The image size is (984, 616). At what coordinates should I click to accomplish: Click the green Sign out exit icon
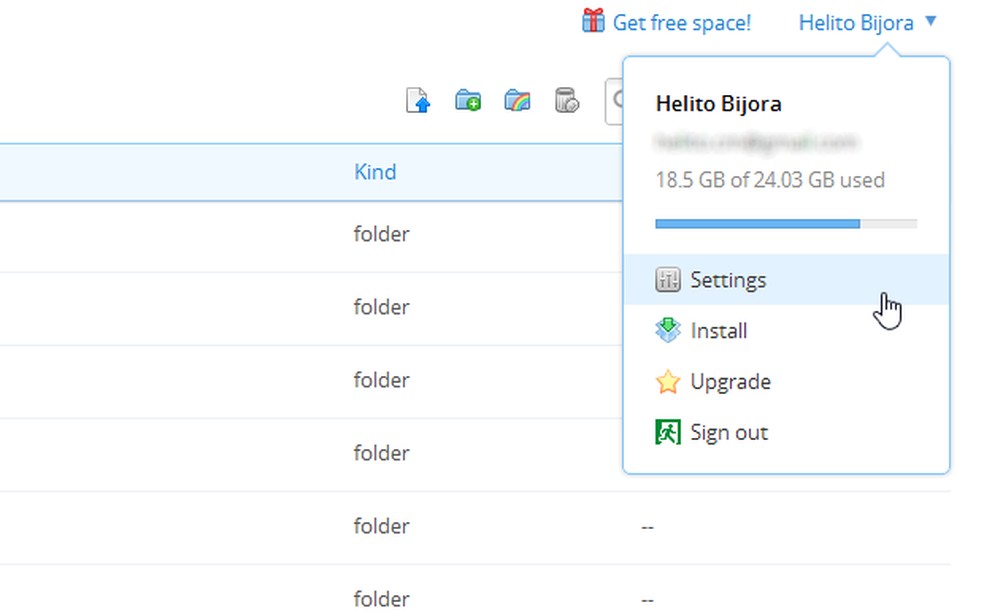point(666,432)
